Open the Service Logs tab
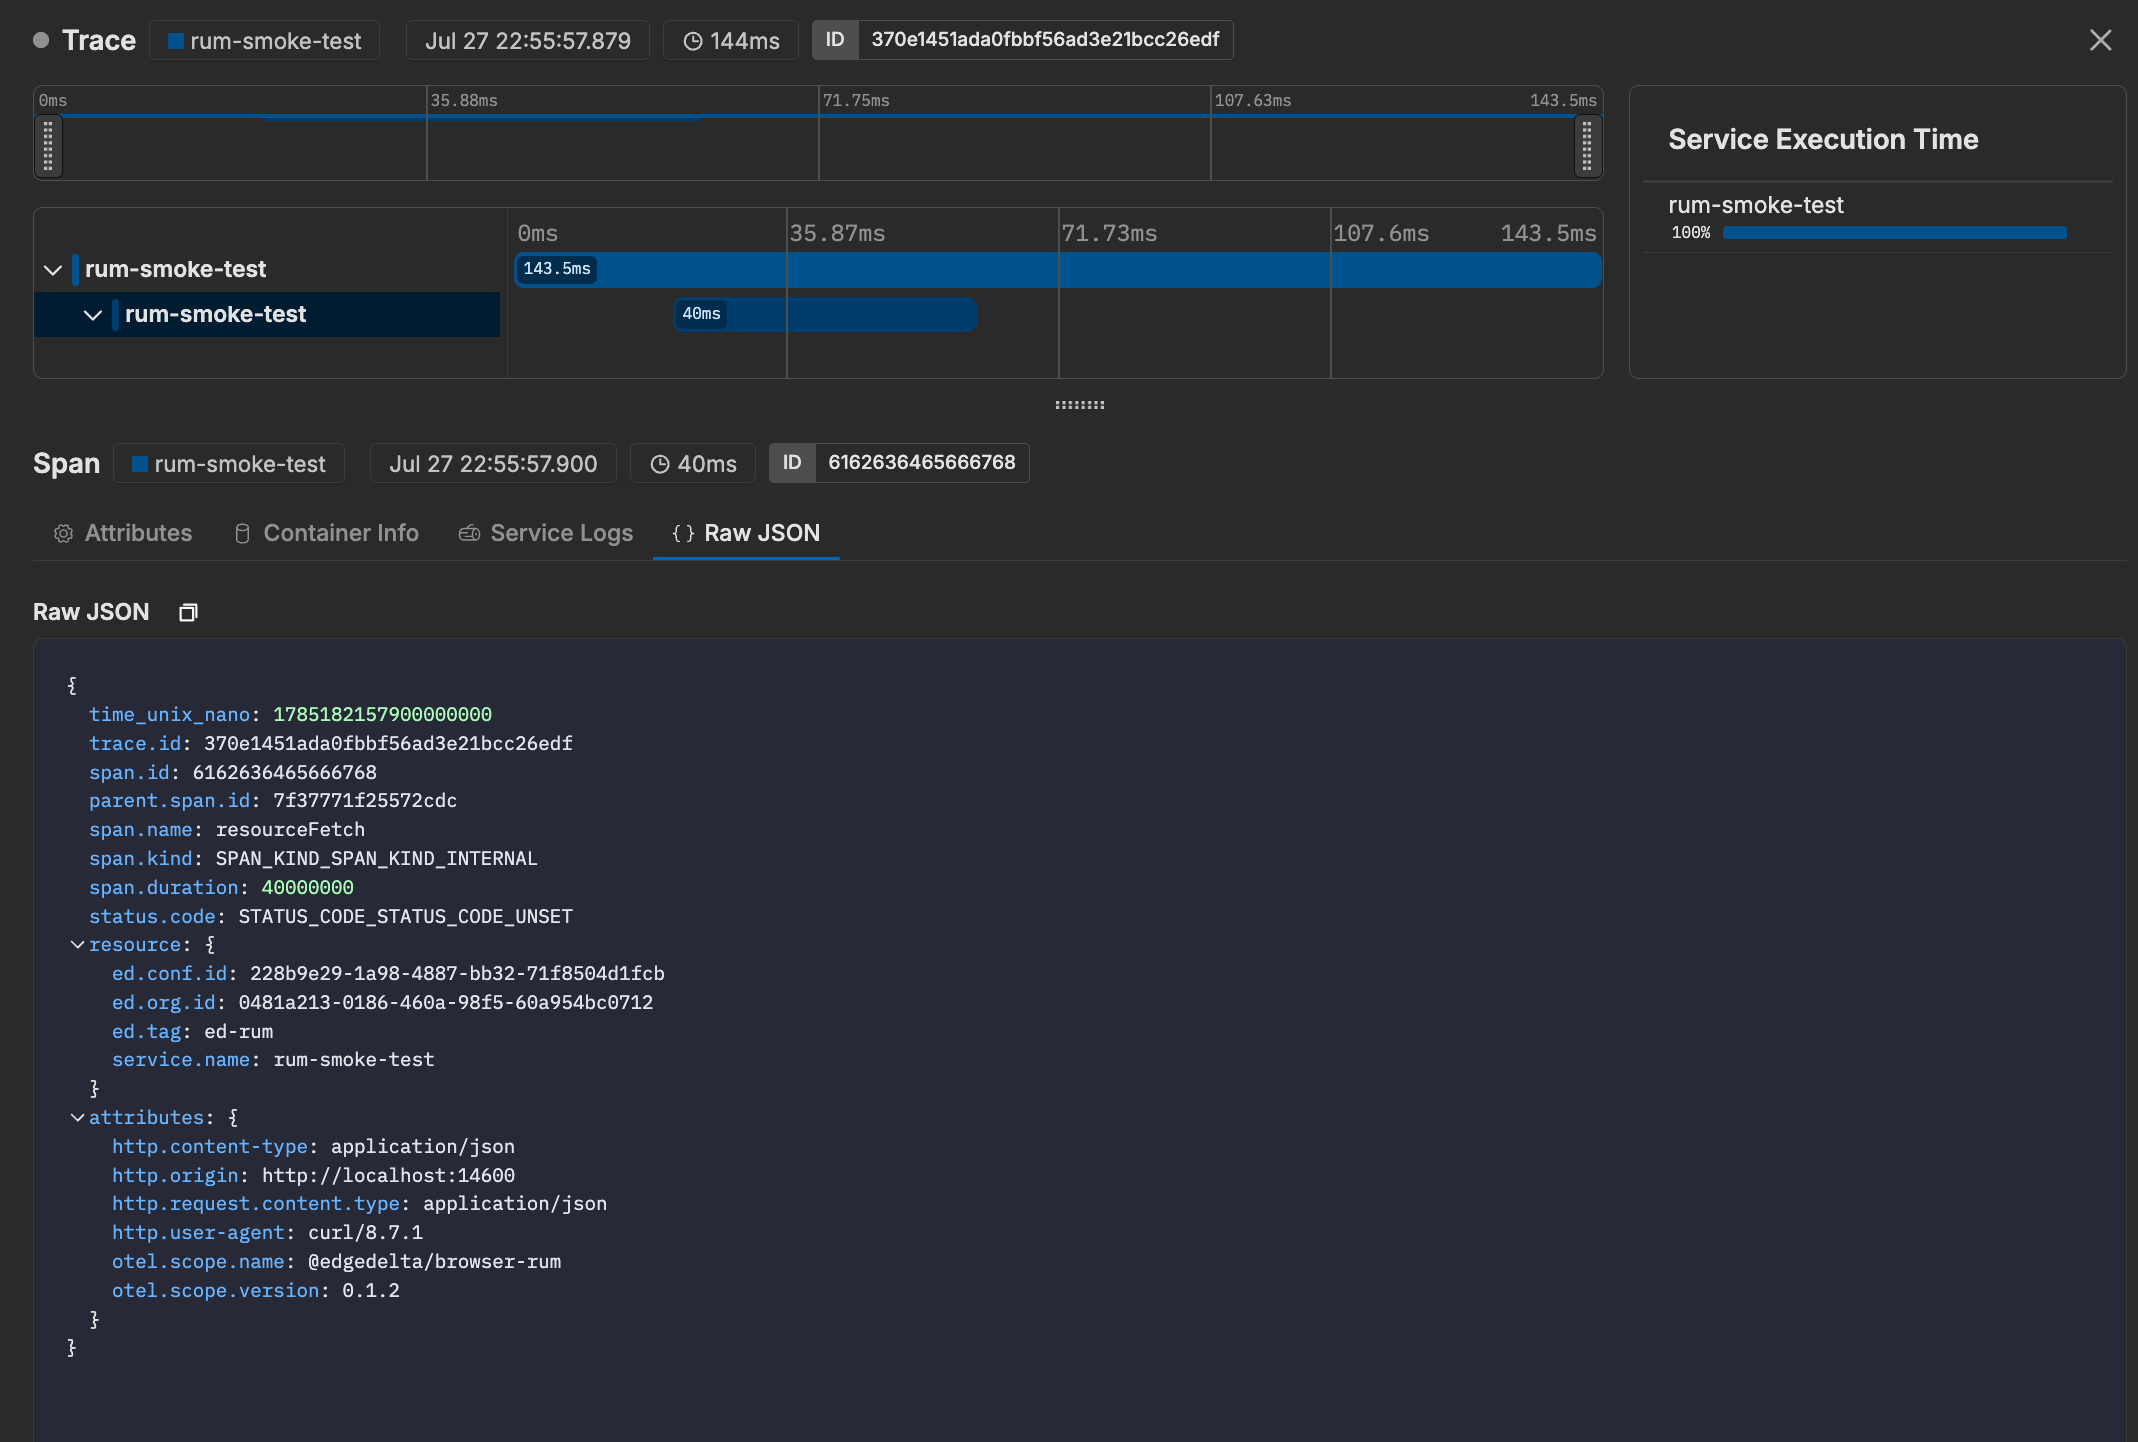The height and width of the screenshot is (1442, 2138). (x=546, y=533)
